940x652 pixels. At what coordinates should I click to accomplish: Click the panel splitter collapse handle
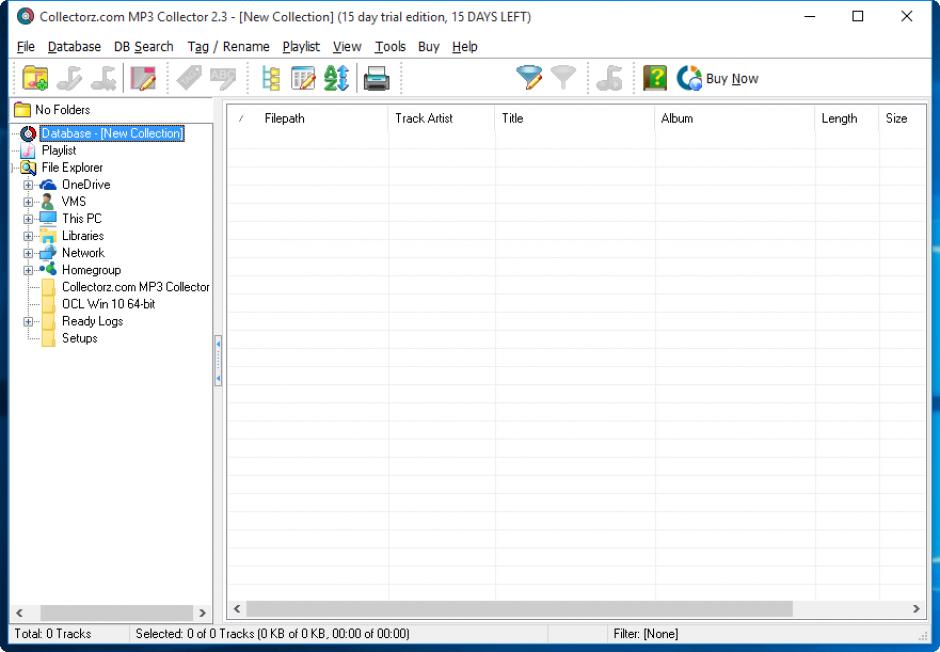click(218, 361)
